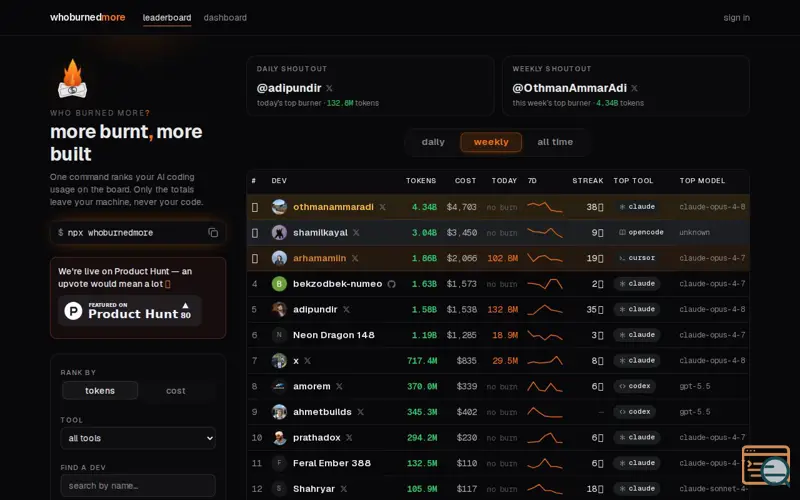Open X profile icon beside @OthmanAmmarAdi shoutout
This screenshot has height=500, width=800.
tap(634, 88)
